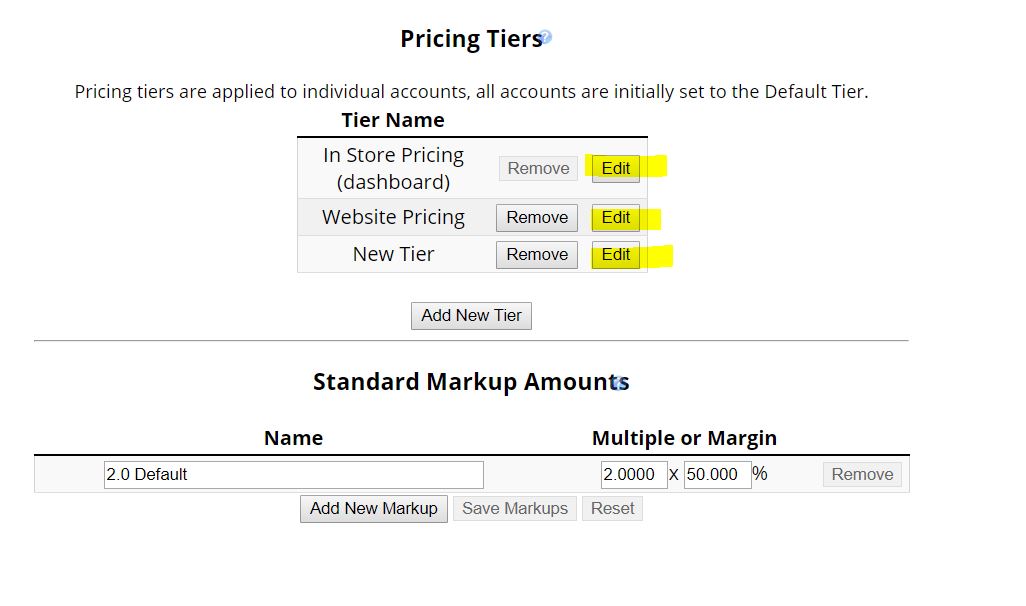Open the Pricing Tiers help icon

[546, 34]
